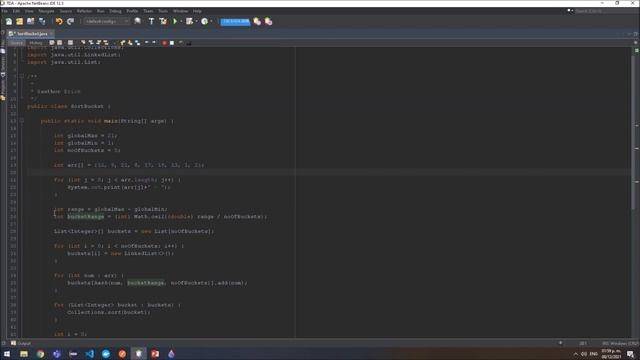Click the Forward navigation icon
The image size is (640, 360).
pyautogui.click(x=70, y=42)
